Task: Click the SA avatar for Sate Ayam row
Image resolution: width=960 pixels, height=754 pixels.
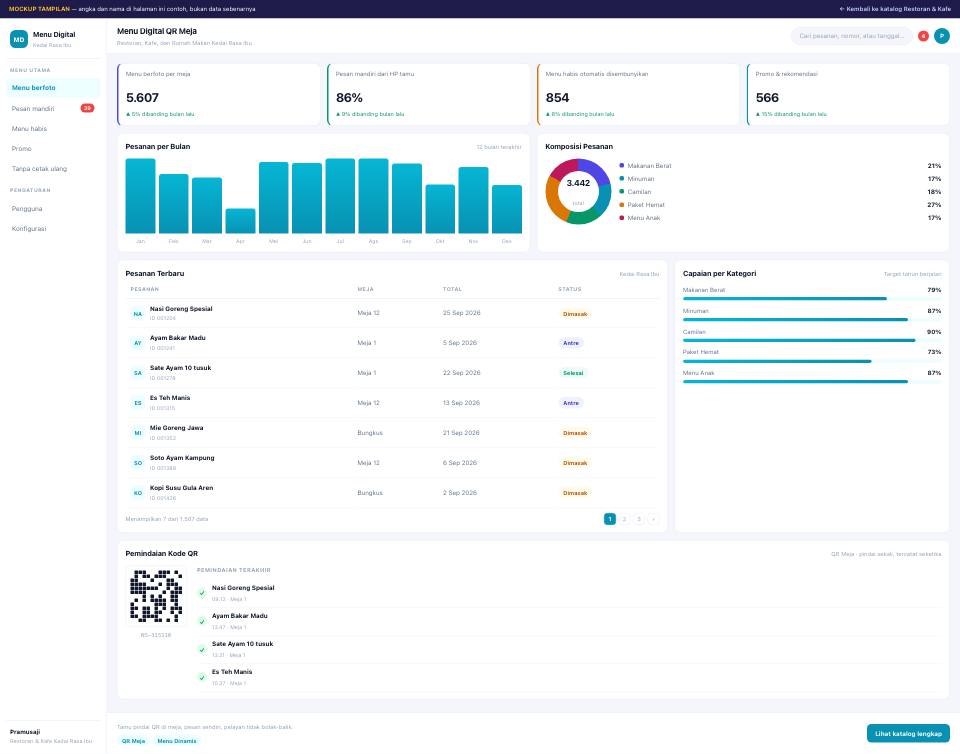Action: 138,373
